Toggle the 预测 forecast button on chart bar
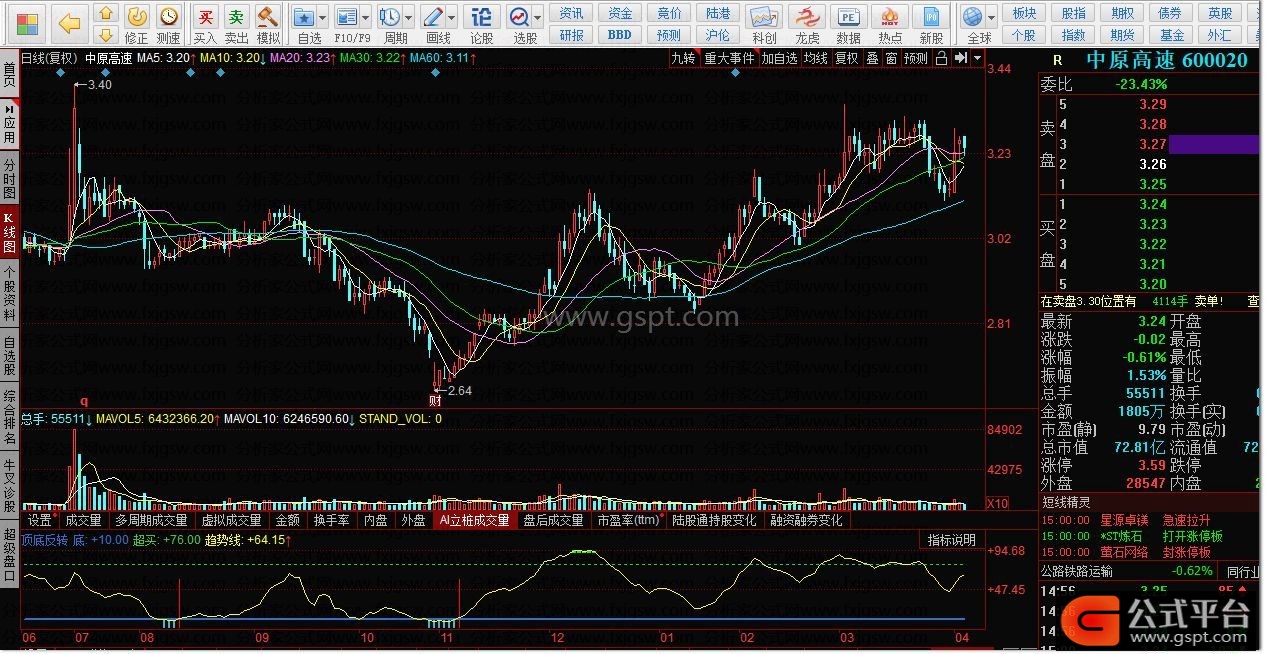This screenshot has height=654, width=1266. pos(916,58)
